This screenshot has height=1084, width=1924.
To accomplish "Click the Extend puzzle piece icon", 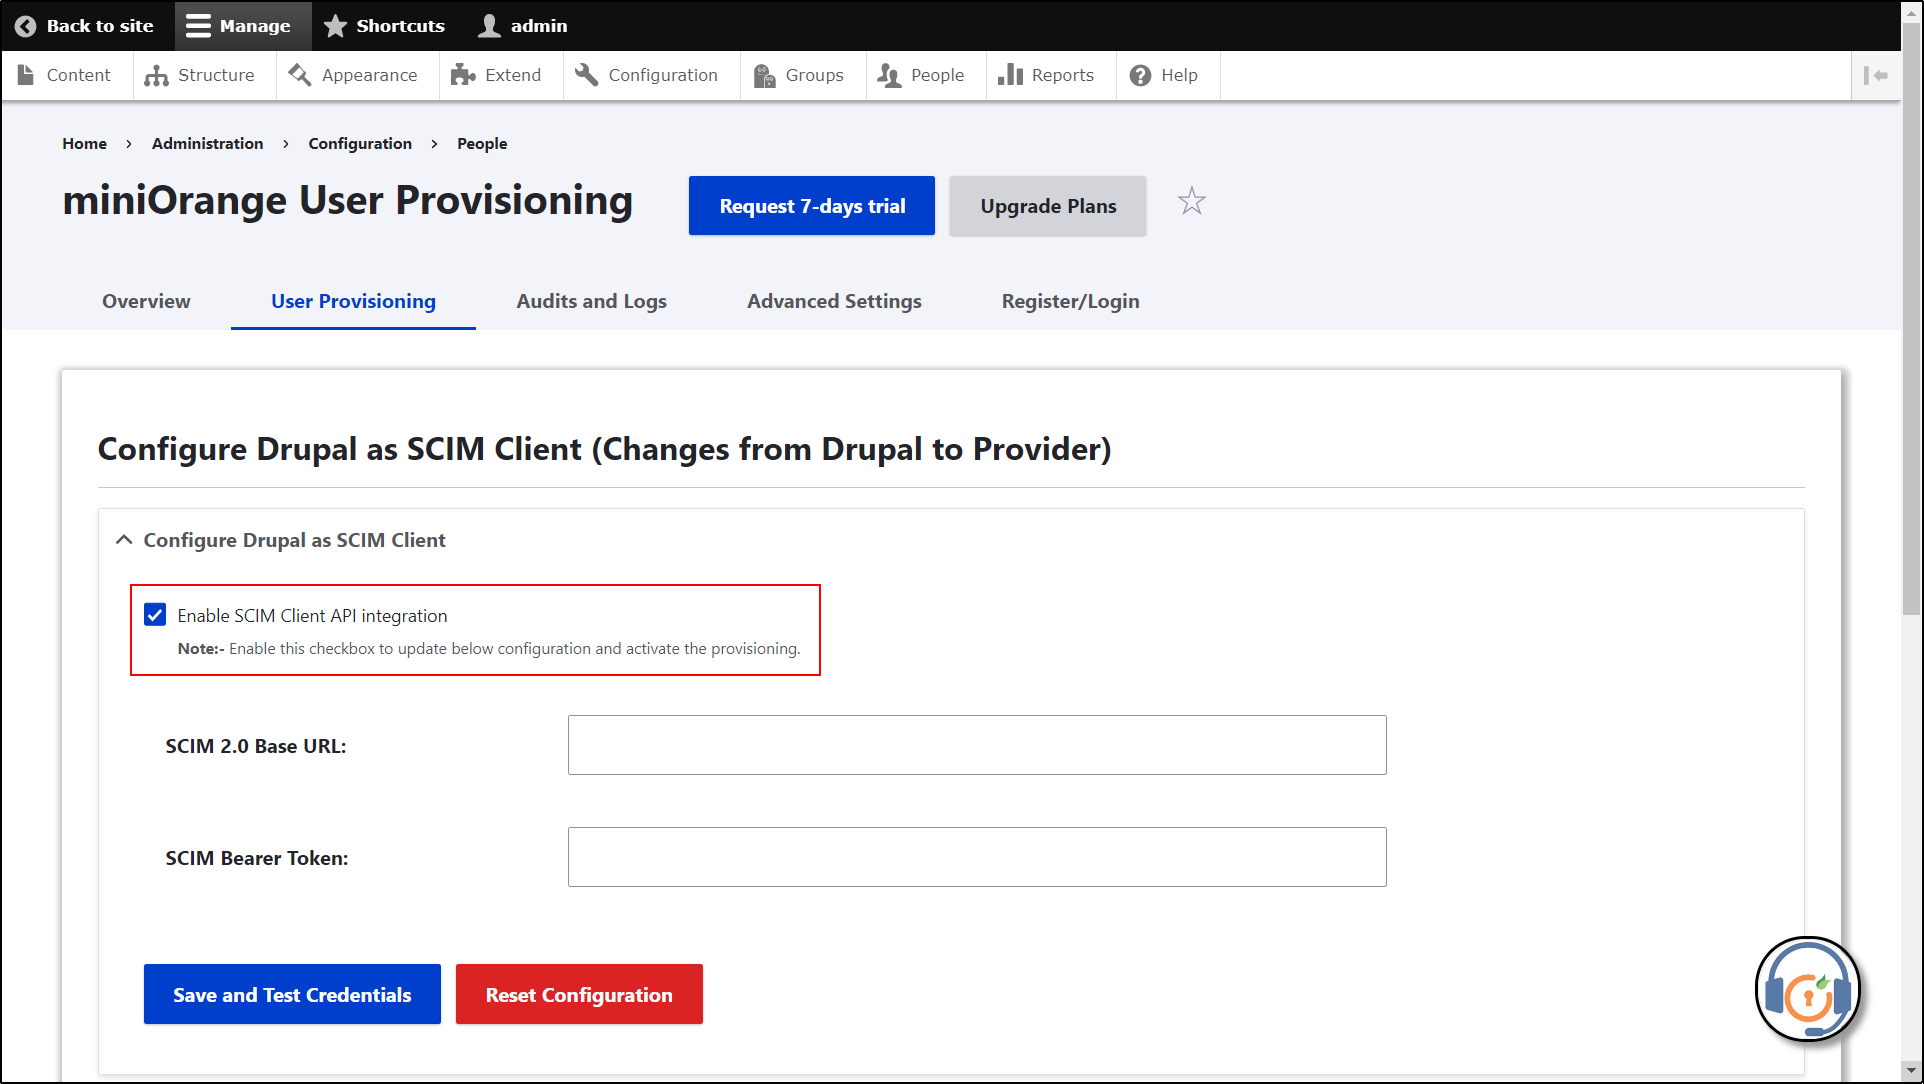I will pyautogui.click(x=463, y=75).
